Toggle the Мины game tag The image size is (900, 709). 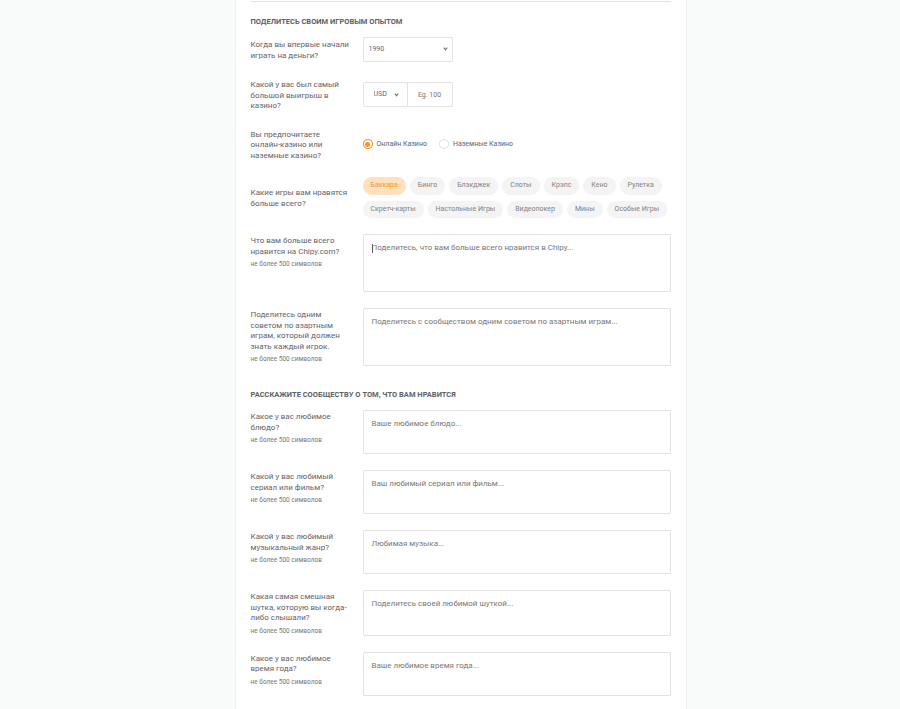click(x=585, y=209)
